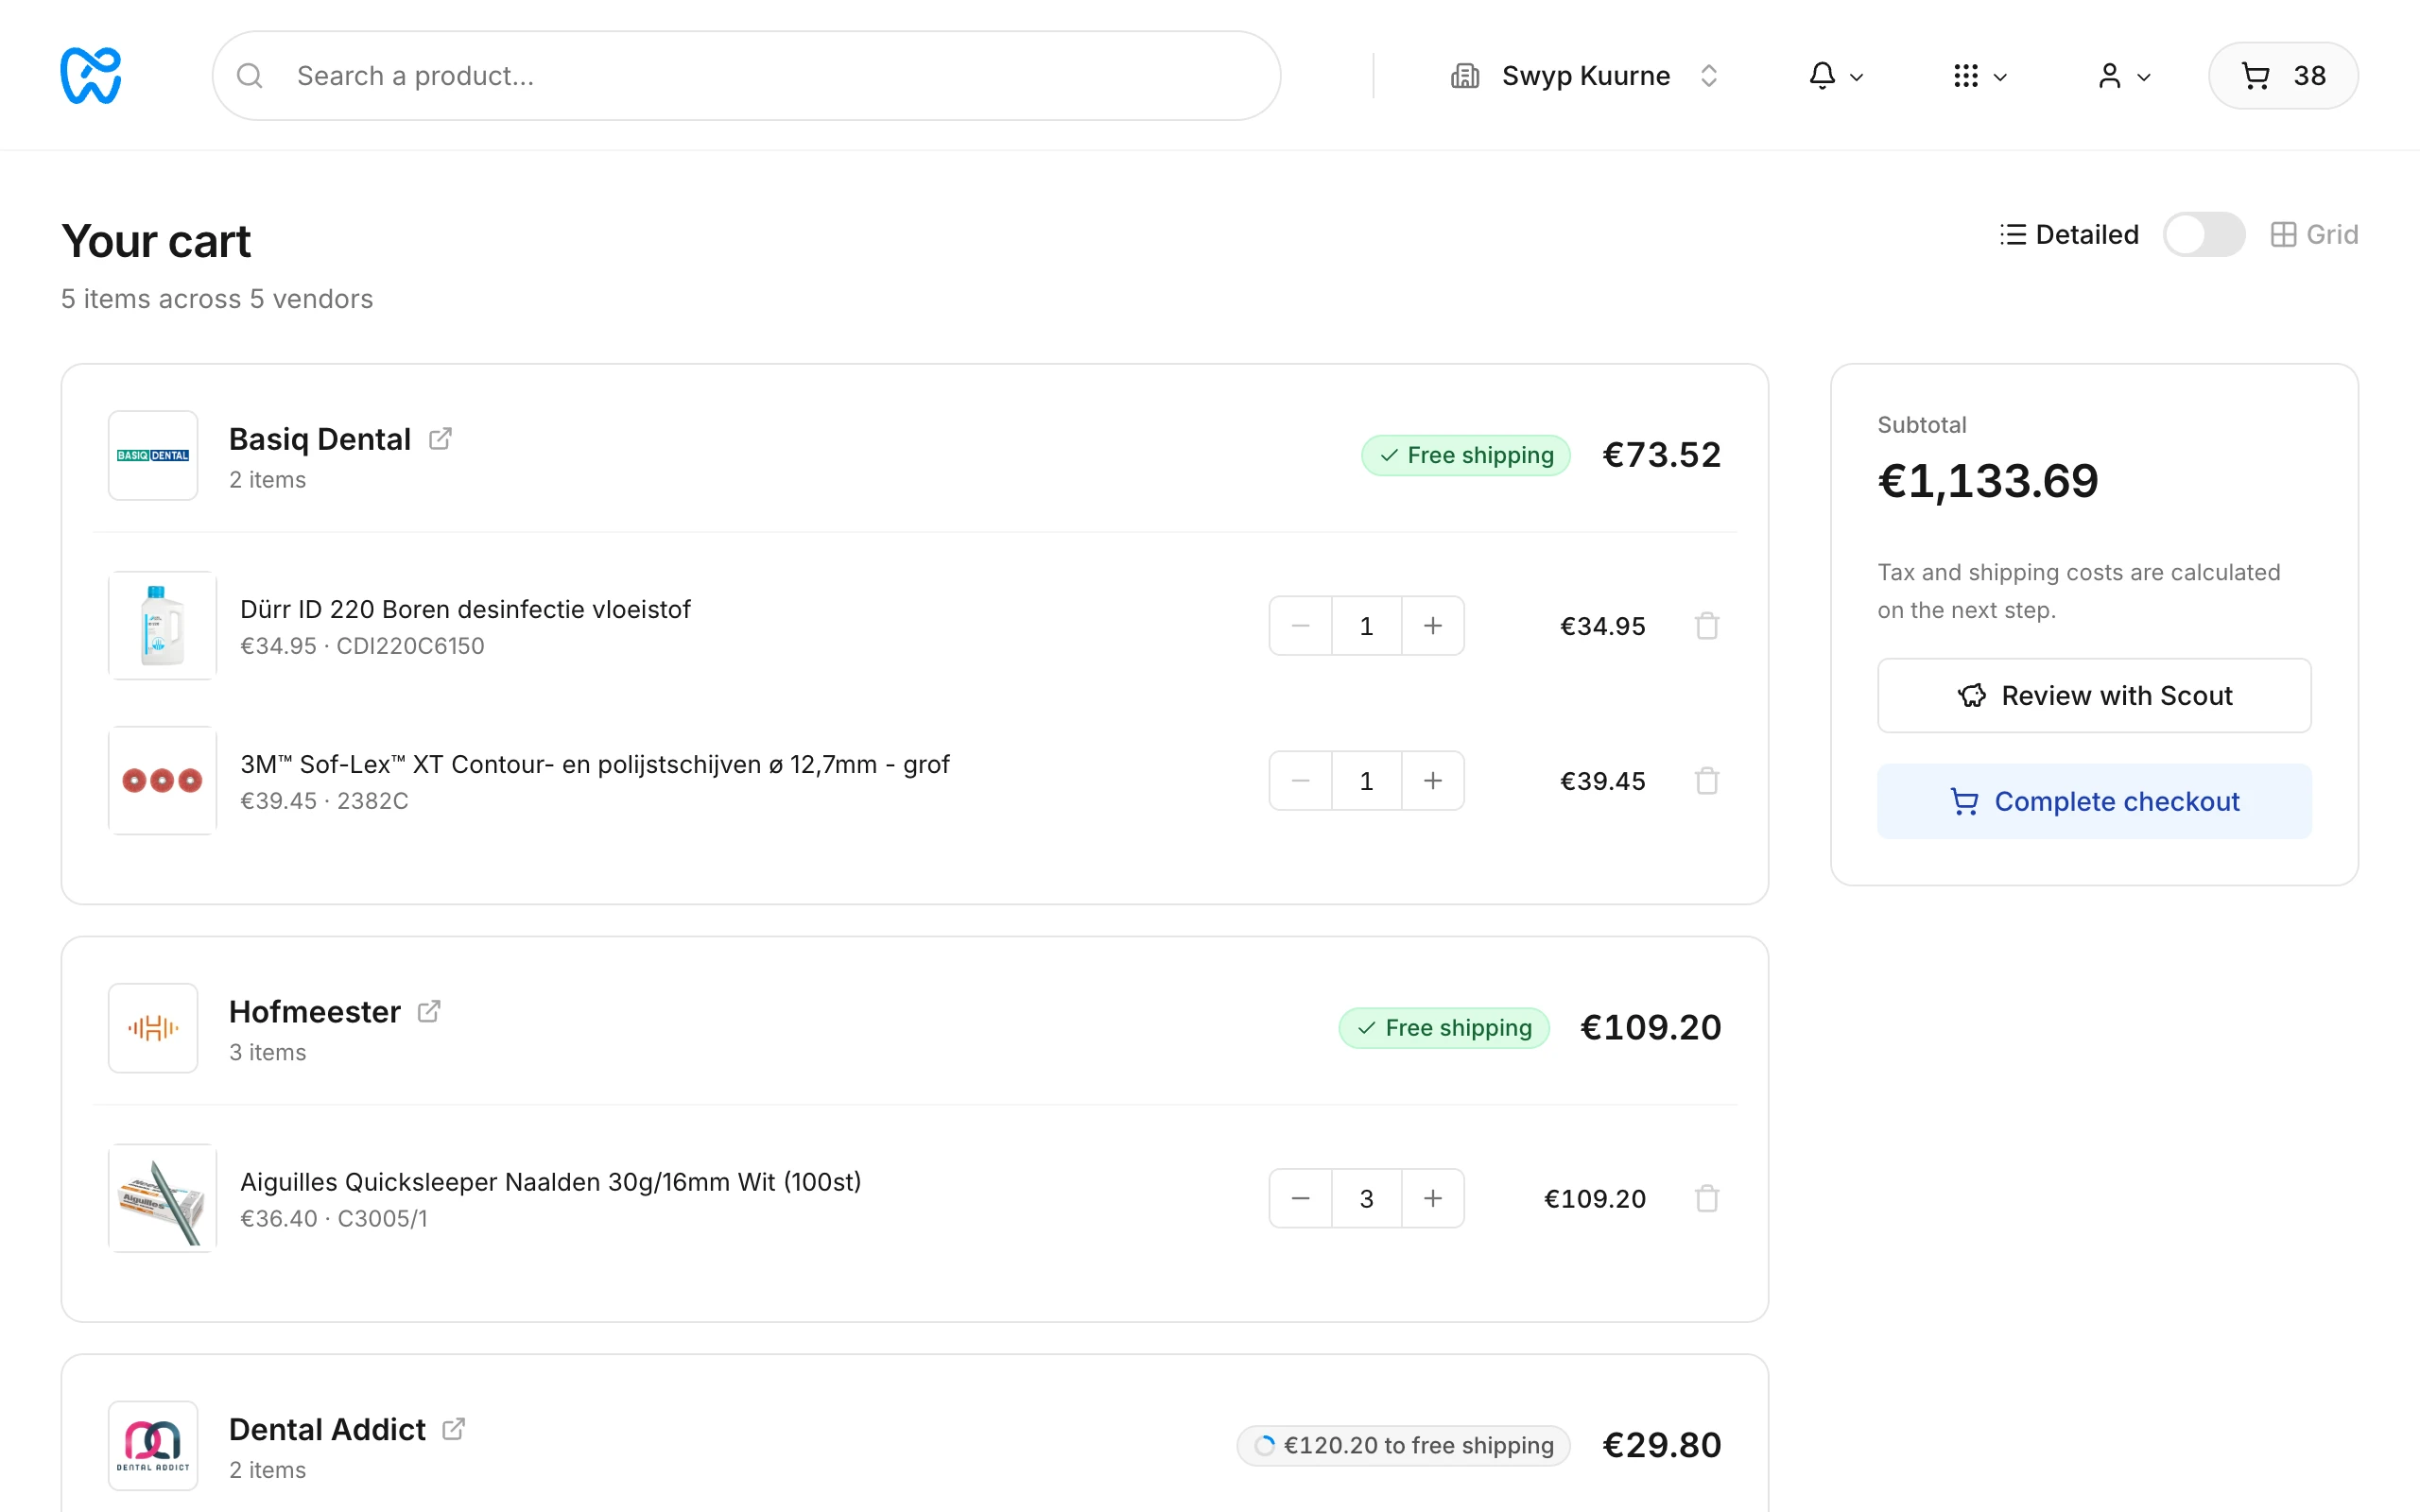
Task: Open Basiq Dental external link icon
Action: [x=440, y=439]
